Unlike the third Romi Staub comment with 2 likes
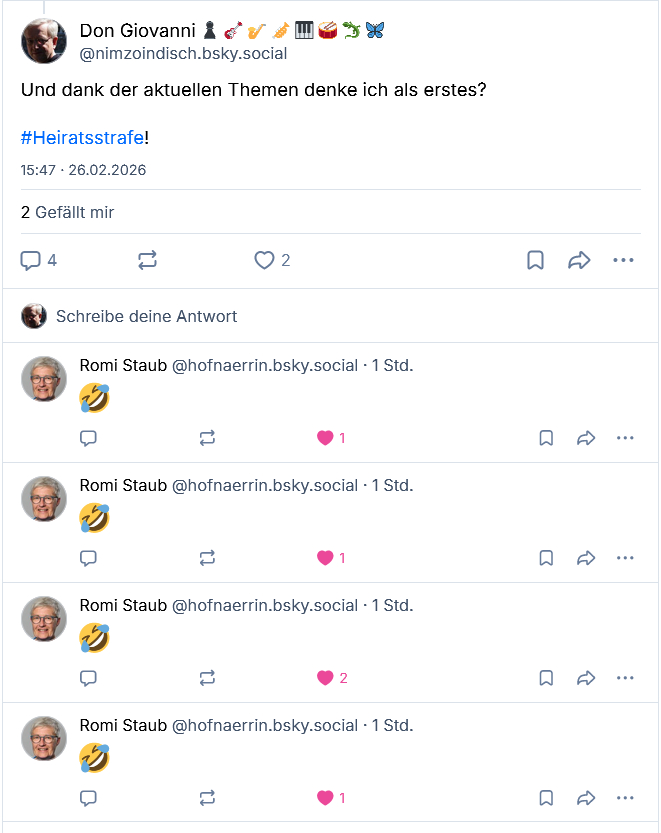The height and width of the screenshot is (833, 661). (x=325, y=678)
